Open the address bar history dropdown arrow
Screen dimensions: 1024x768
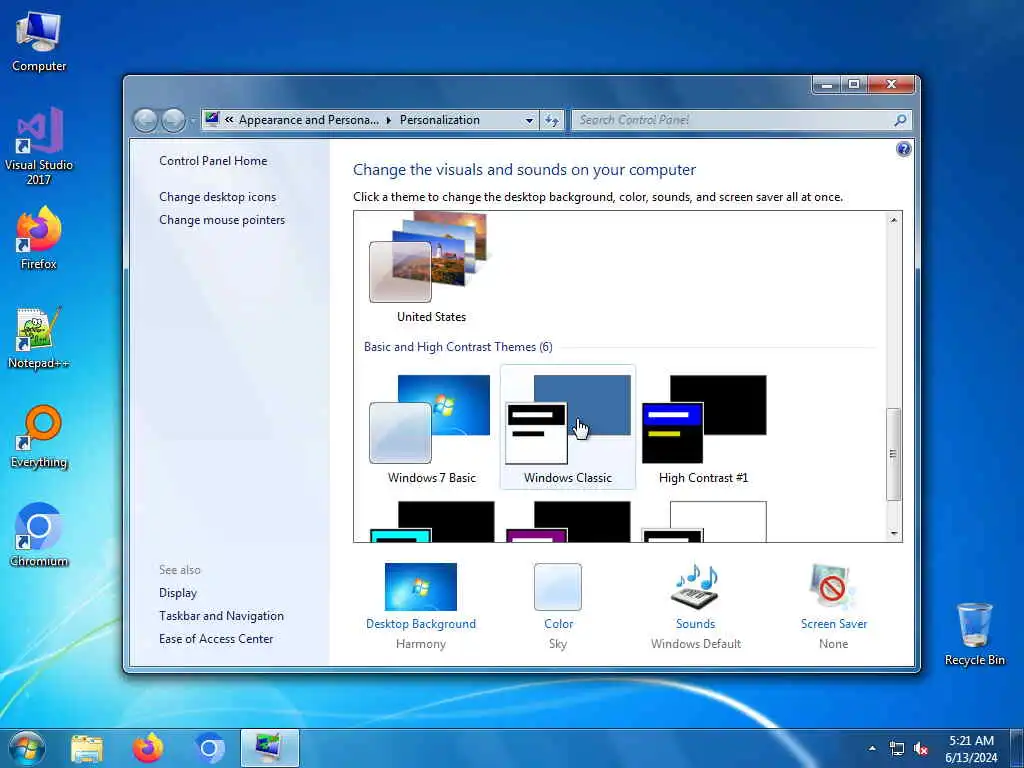click(529, 121)
